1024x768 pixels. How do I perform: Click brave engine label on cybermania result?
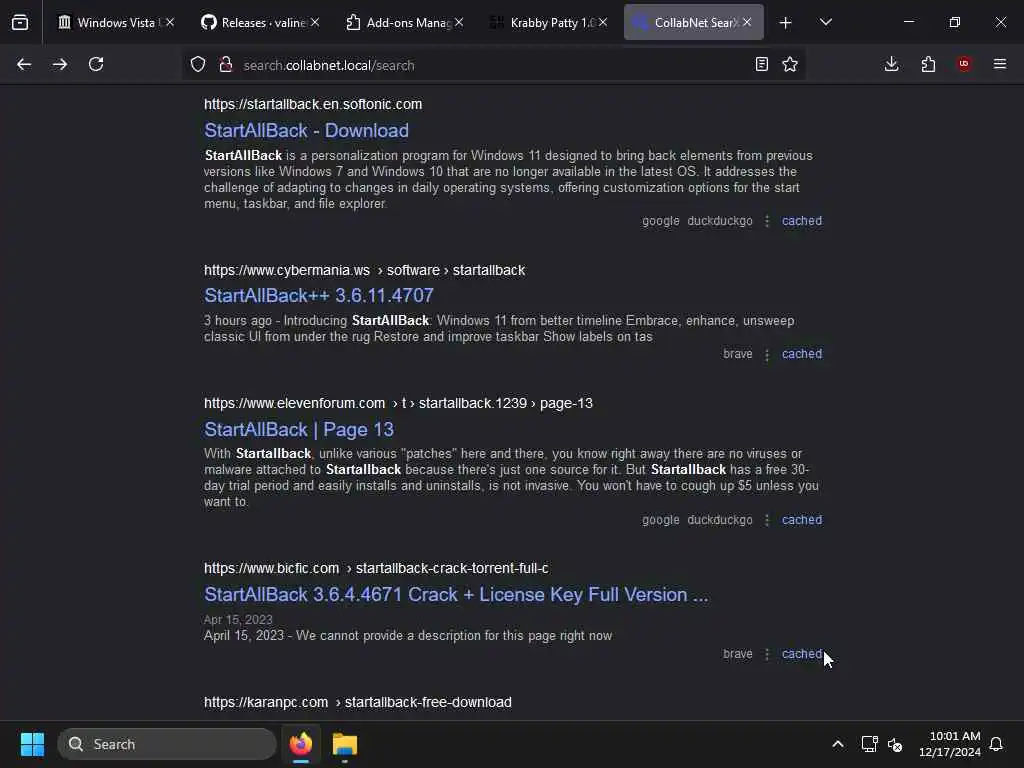[x=737, y=354]
